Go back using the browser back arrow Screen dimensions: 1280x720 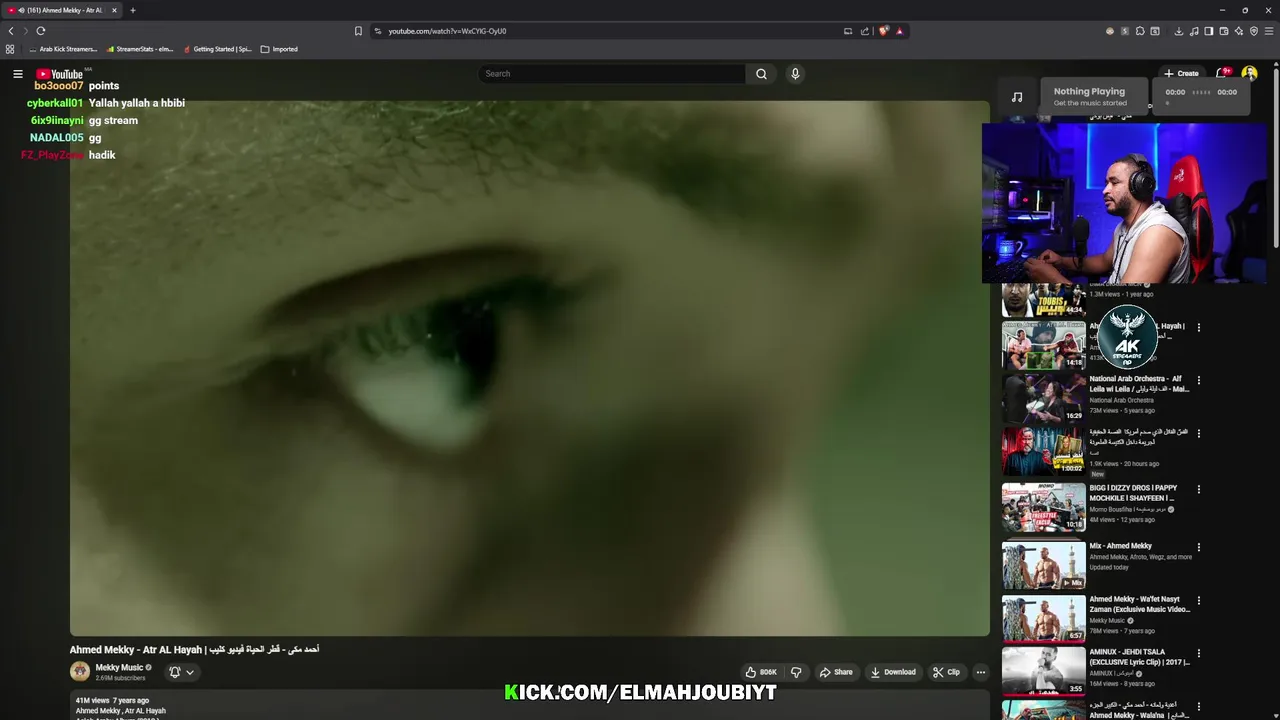coord(11,31)
